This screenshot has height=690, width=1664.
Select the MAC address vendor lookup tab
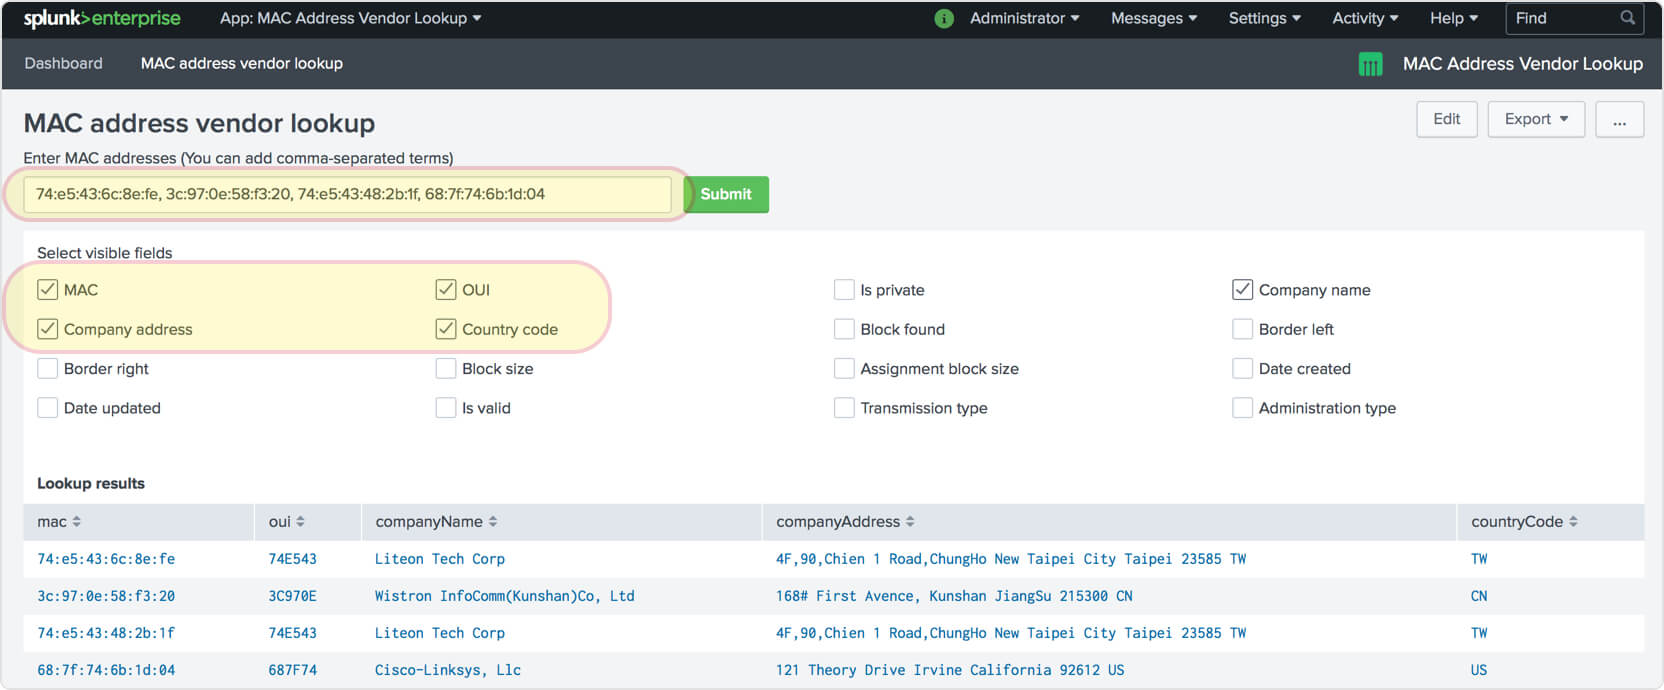pos(242,63)
